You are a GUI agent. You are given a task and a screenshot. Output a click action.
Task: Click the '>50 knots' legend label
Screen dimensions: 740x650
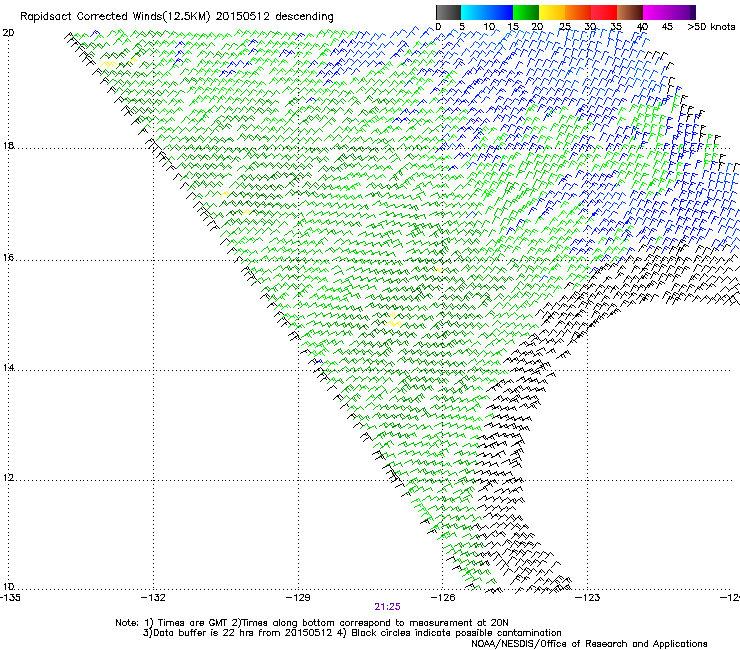[x=711, y=26]
